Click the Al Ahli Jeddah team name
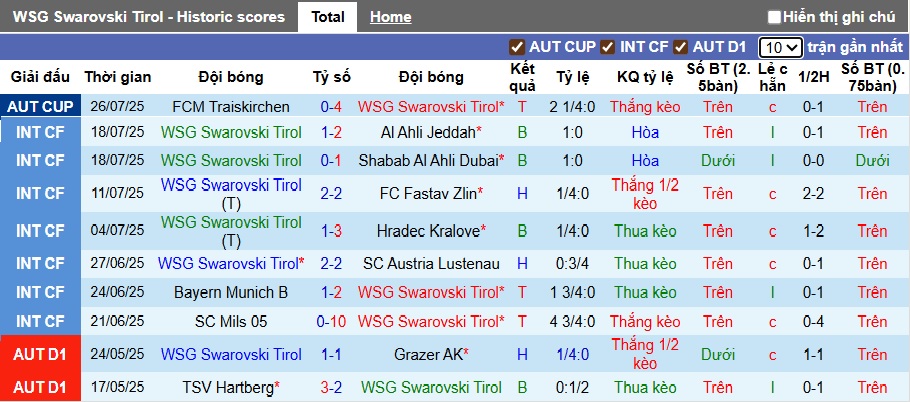 point(429,132)
